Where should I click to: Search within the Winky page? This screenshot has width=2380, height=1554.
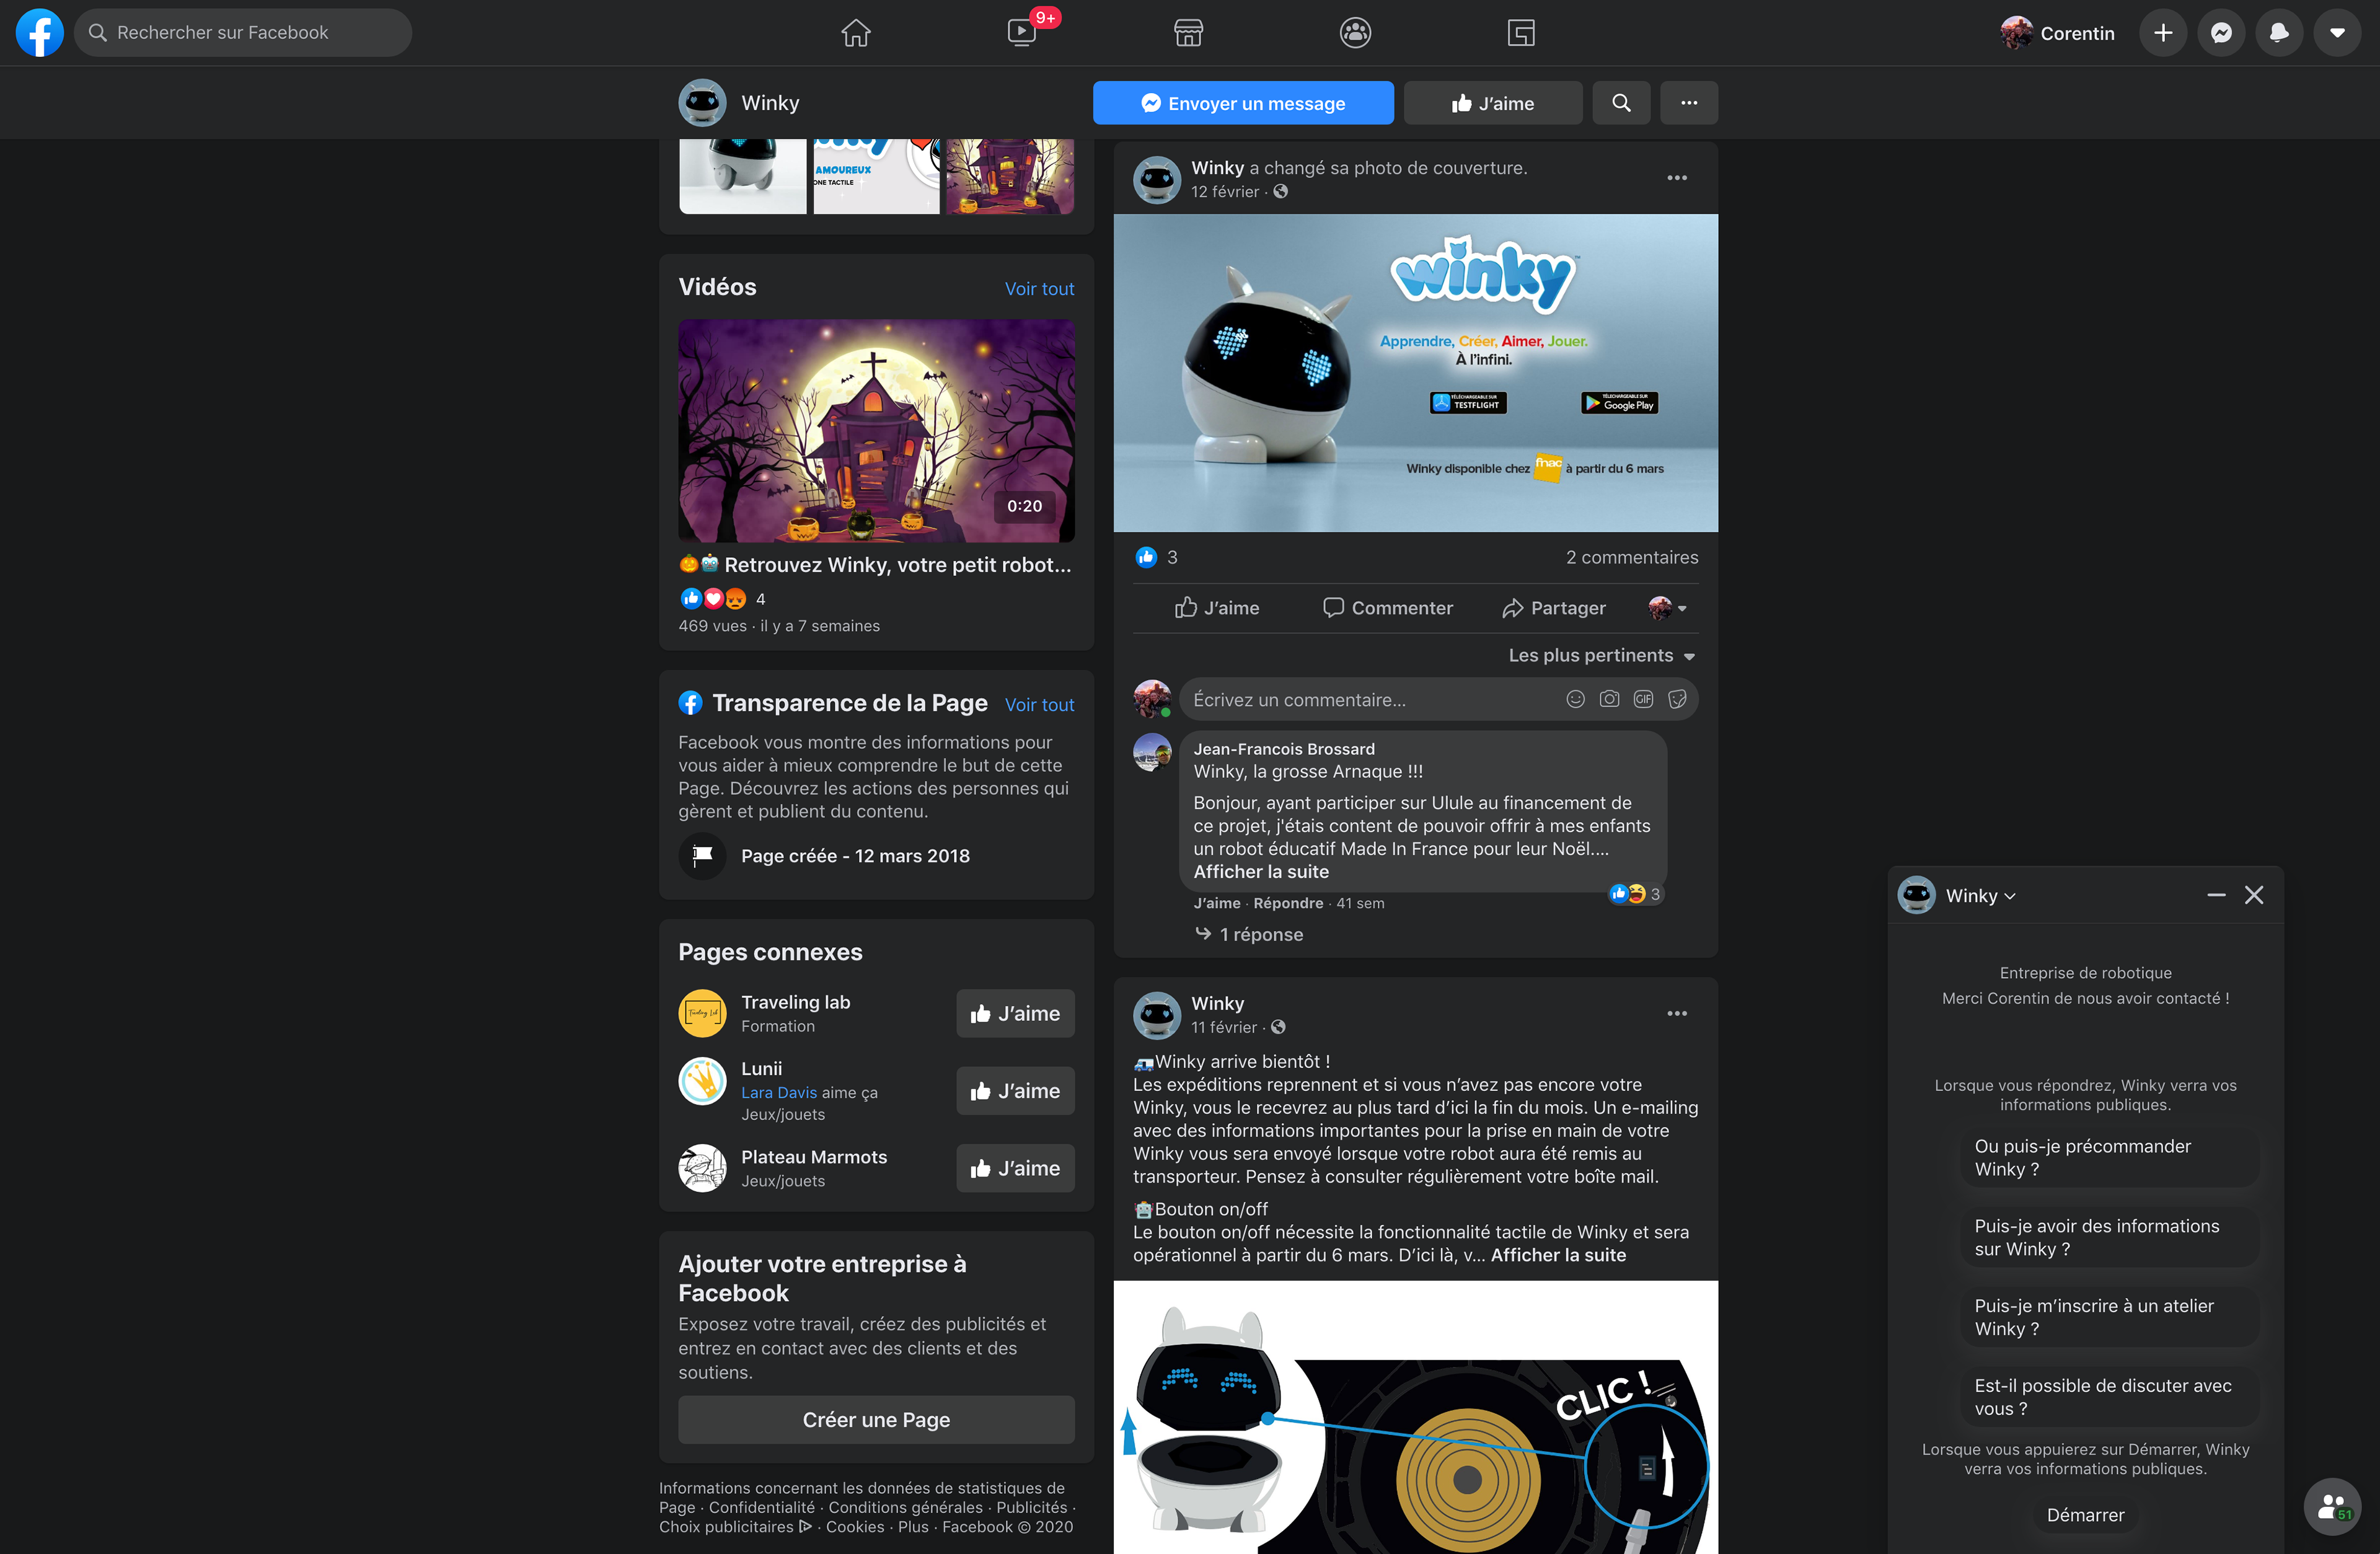tap(1621, 103)
